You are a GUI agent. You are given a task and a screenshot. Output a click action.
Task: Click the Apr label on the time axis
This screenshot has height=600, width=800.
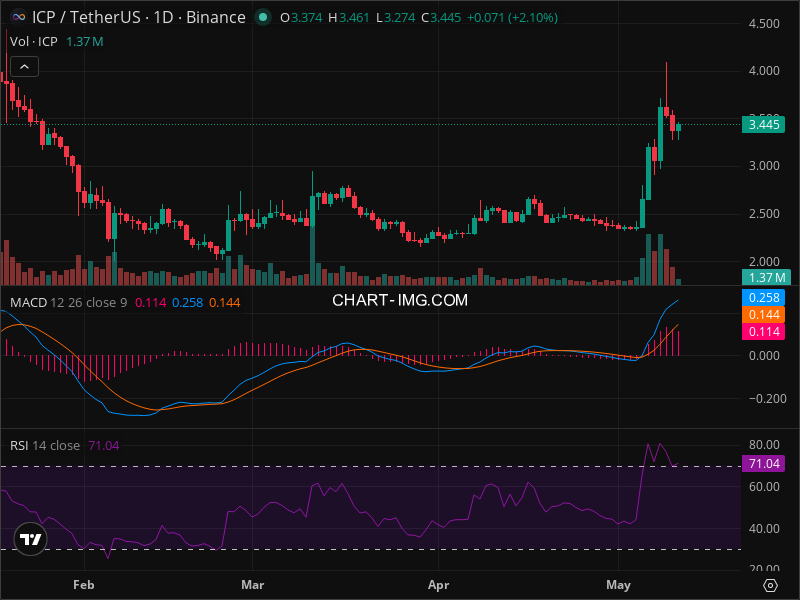[438, 585]
